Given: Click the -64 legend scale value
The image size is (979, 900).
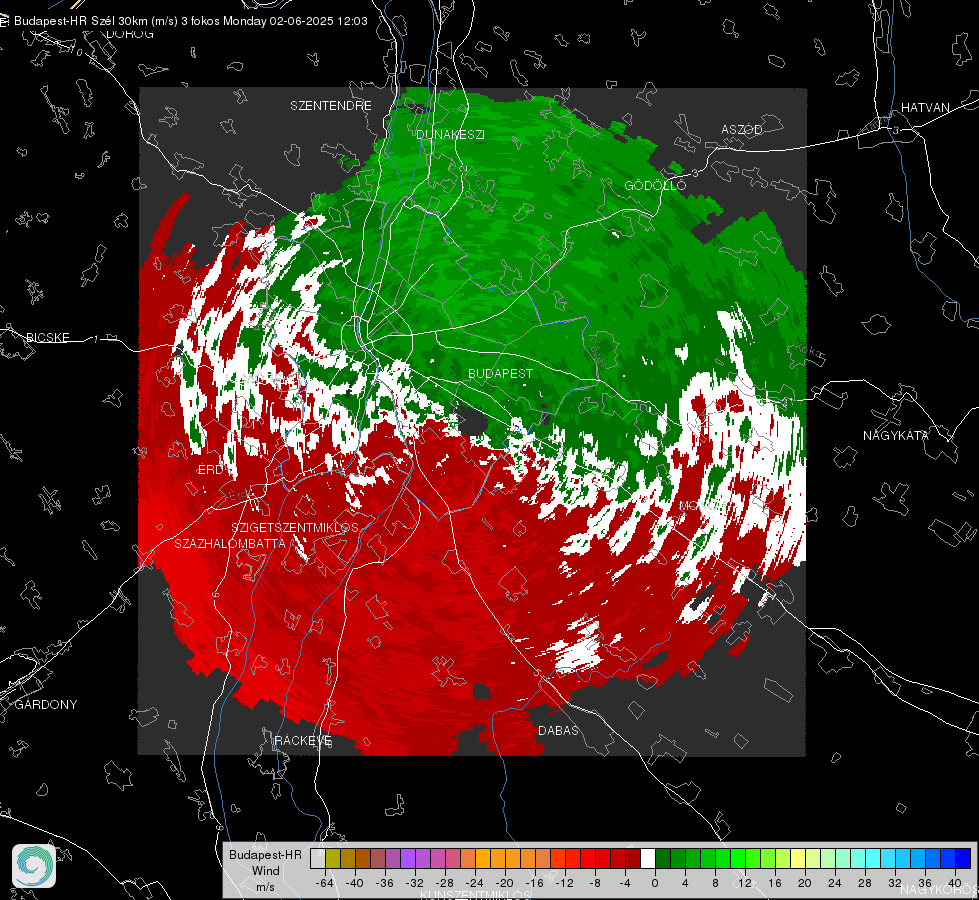Looking at the screenshot, I should coord(325,883).
